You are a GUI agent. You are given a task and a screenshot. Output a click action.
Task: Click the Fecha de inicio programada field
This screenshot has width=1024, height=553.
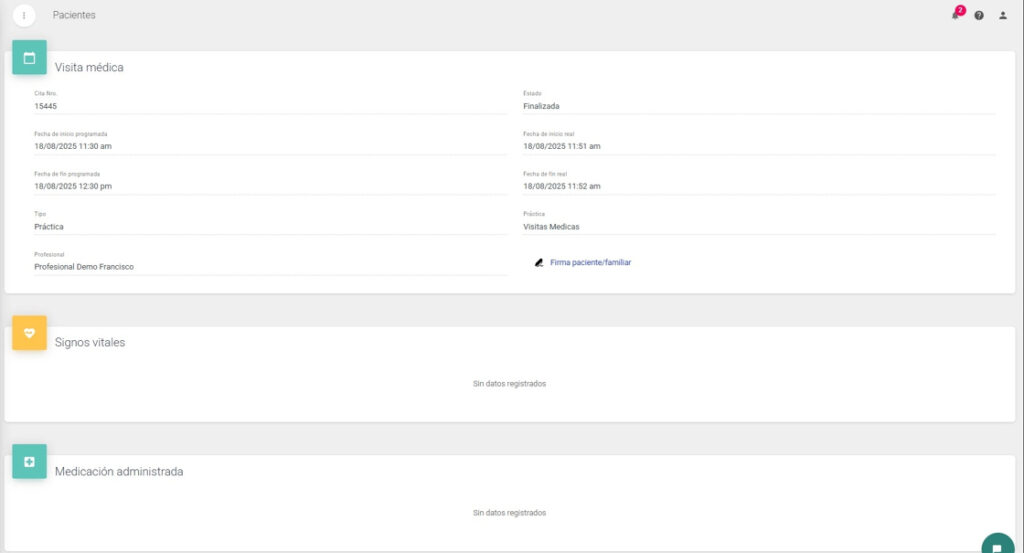click(270, 146)
